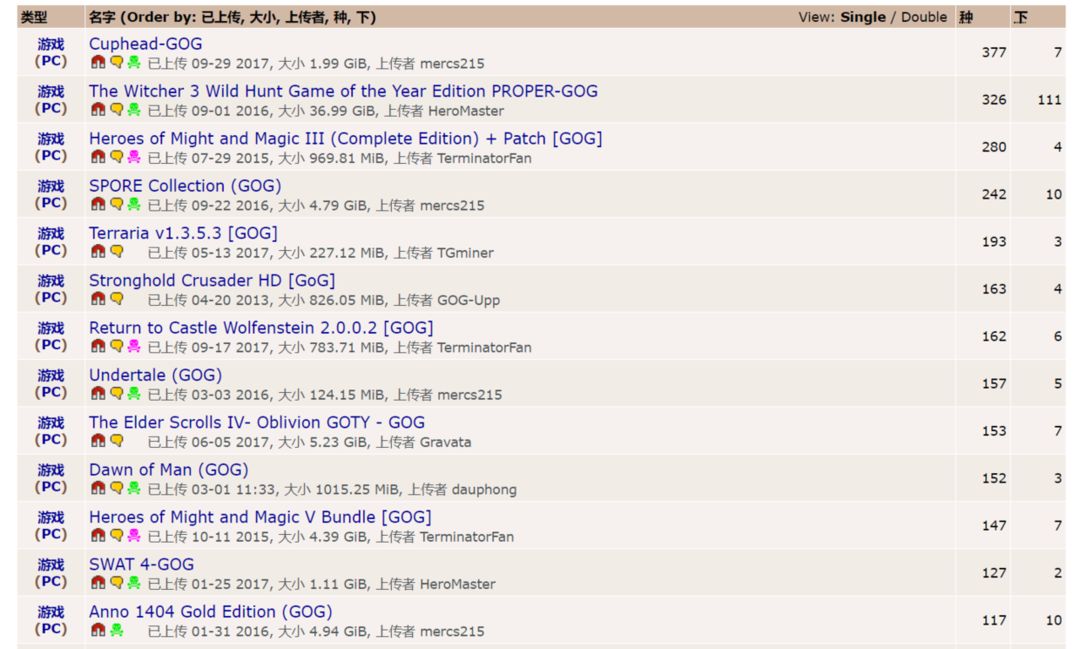Open uploader HeroMaster in The Witcher 3 row

click(x=466, y=111)
